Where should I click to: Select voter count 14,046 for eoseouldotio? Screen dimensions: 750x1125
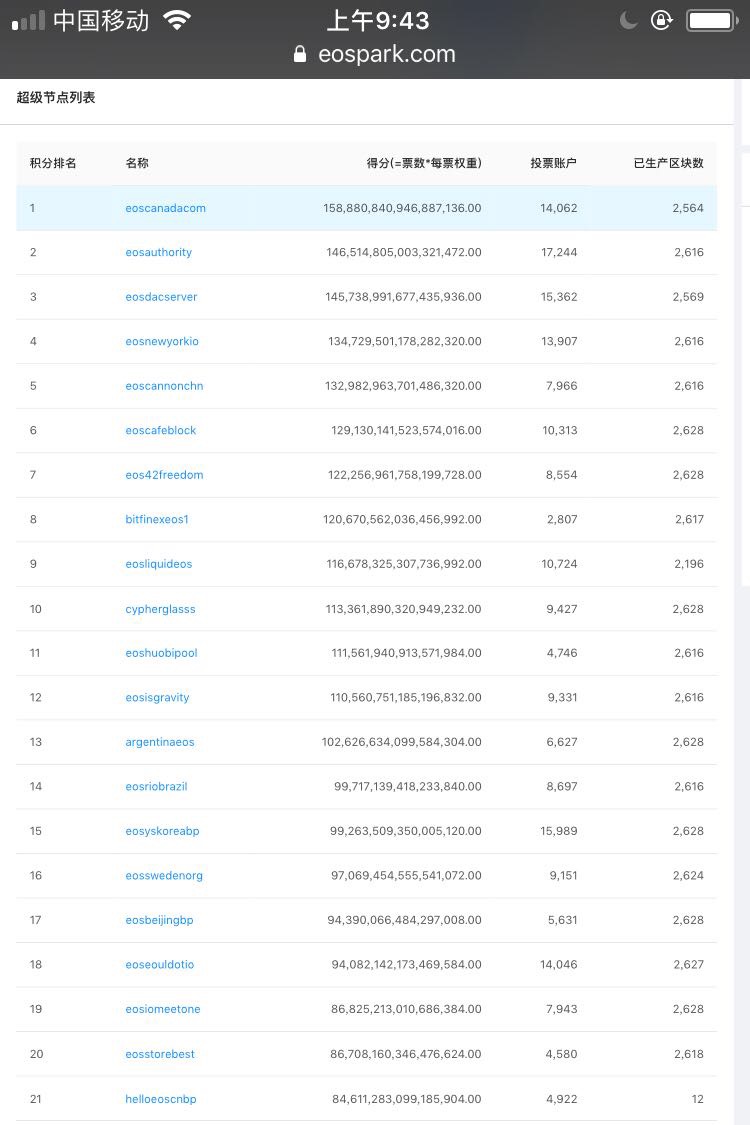(559, 964)
